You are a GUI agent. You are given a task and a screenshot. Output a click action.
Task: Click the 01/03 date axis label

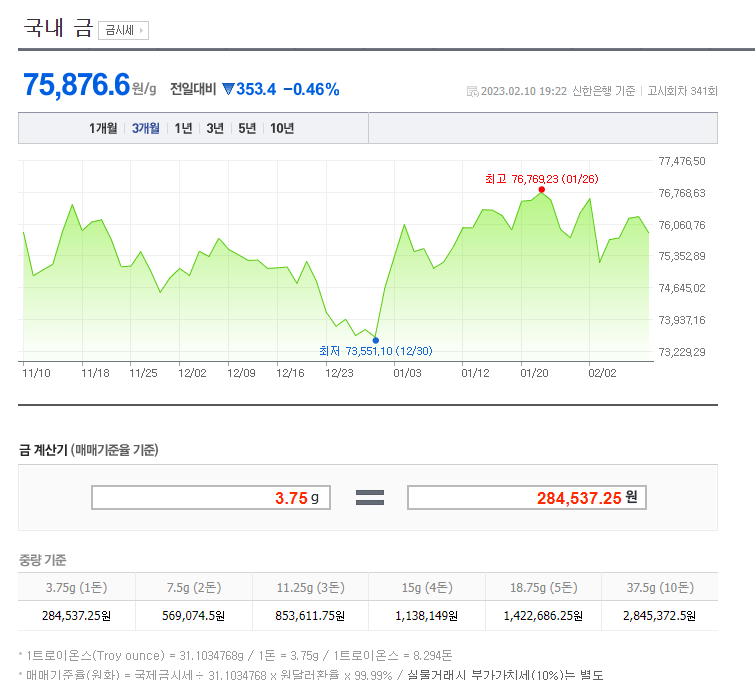pos(407,373)
